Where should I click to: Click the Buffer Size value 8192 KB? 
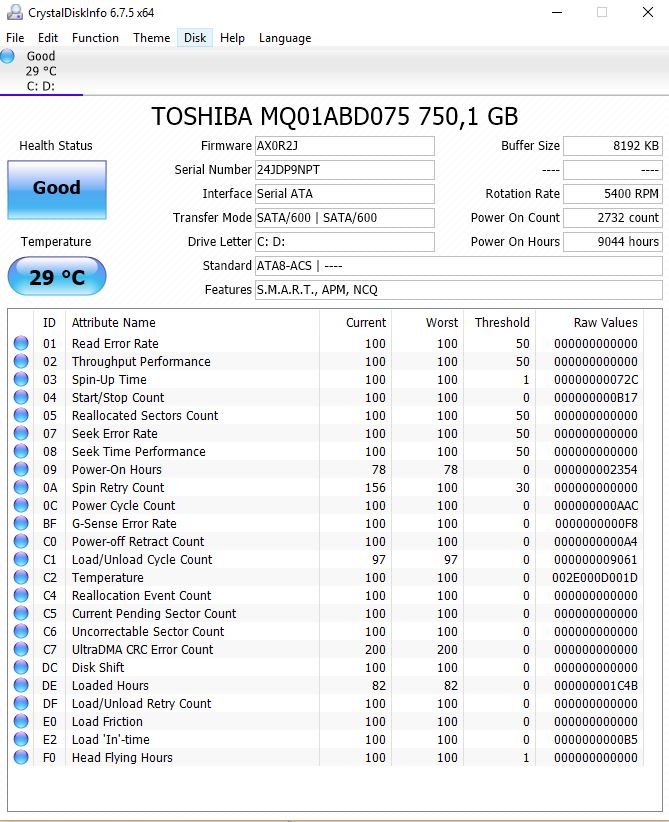[x=612, y=146]
